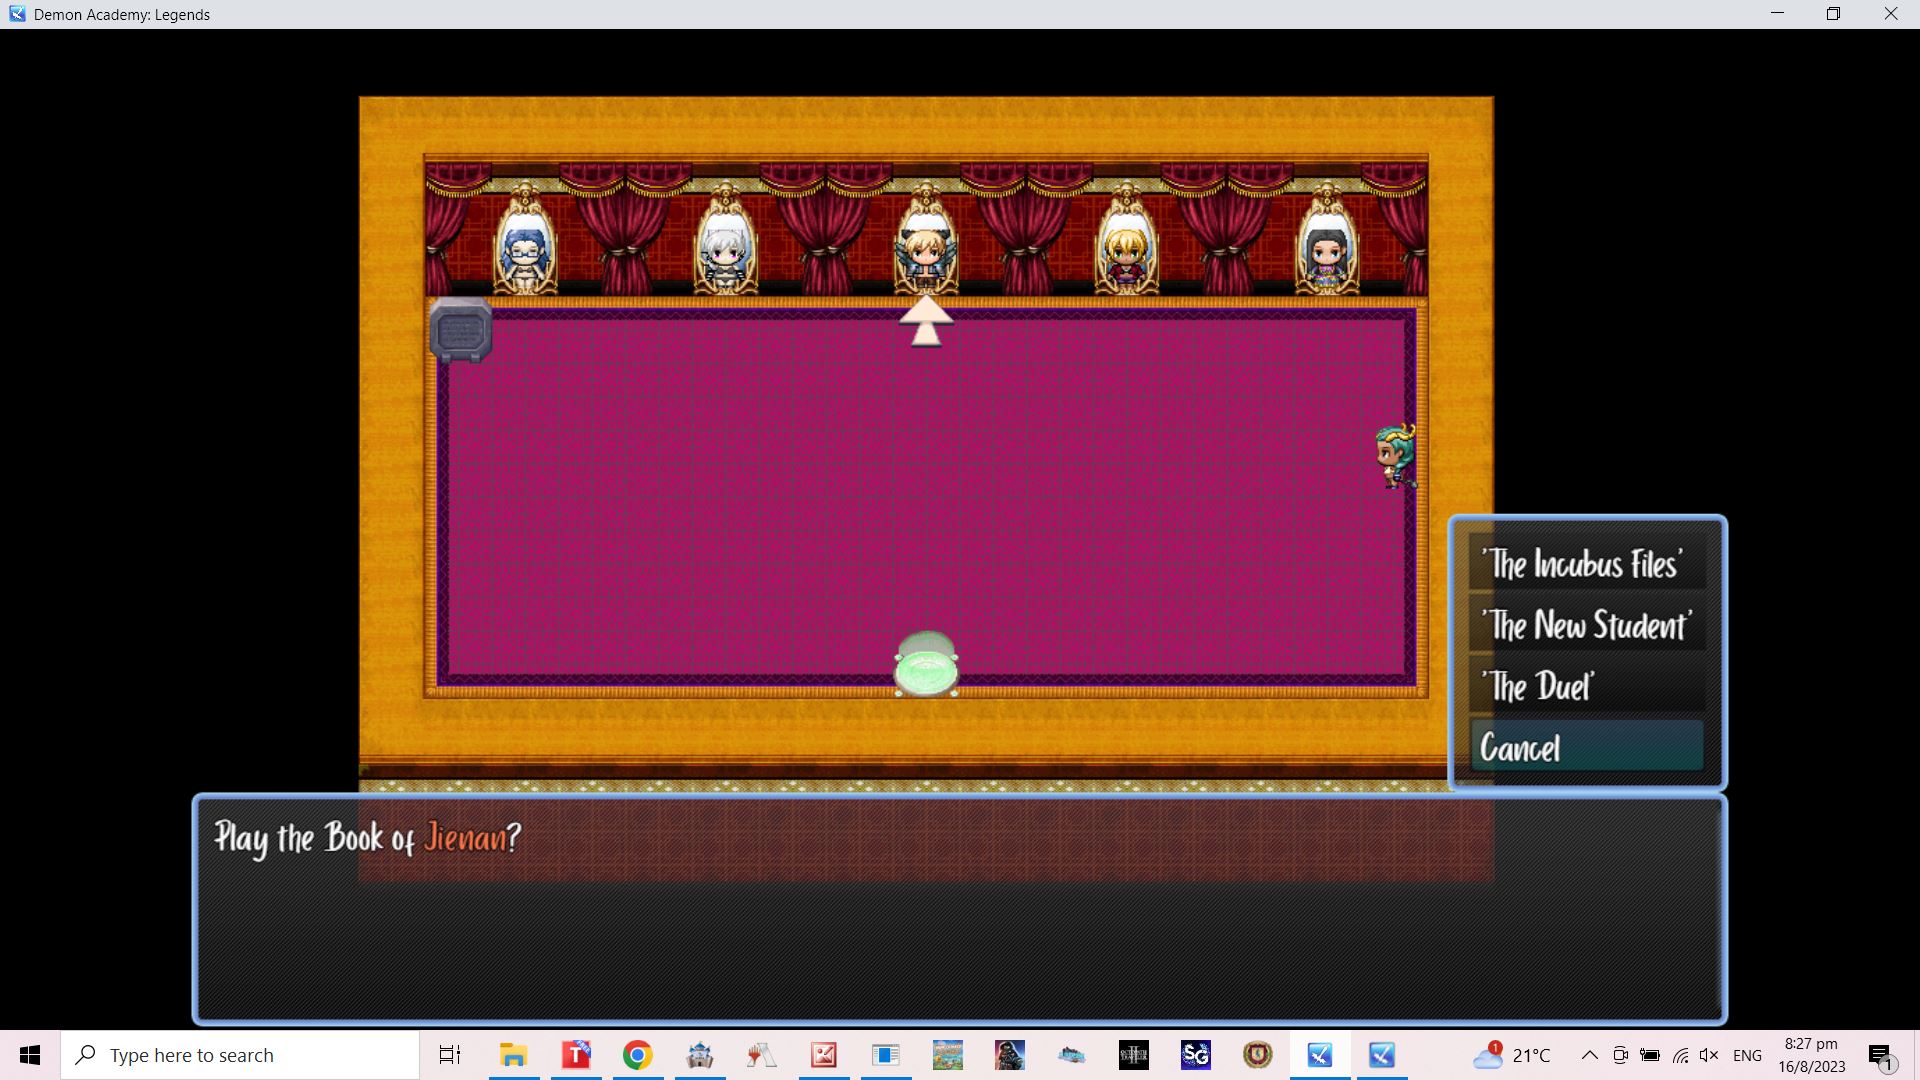Open the castle icon app on the taskbar
The height and width of the screenshot is (1080, 1920).
(x=700, y=1055)
